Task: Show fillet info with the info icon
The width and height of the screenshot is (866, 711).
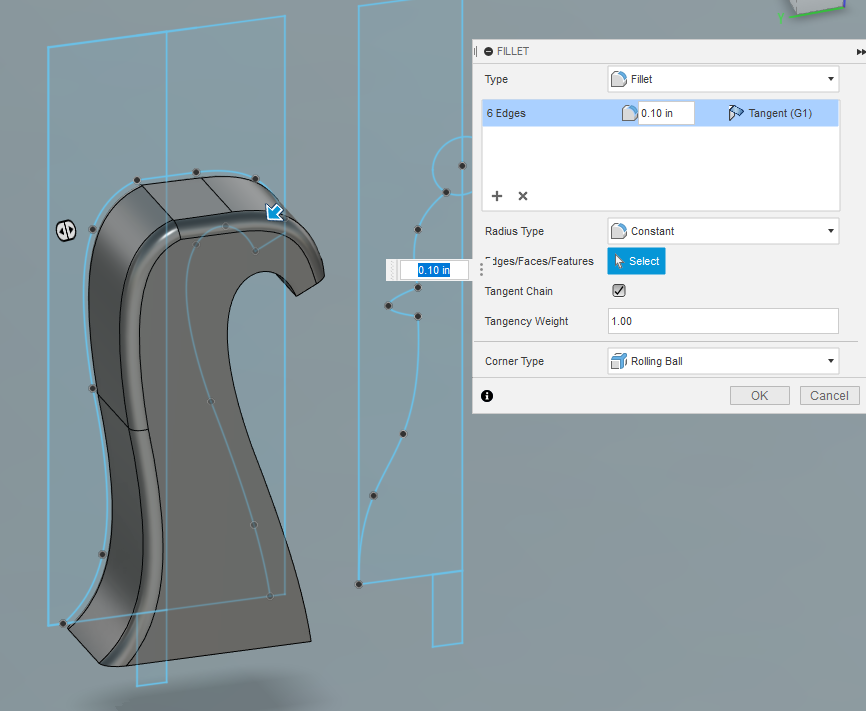Action: [487, 396]
